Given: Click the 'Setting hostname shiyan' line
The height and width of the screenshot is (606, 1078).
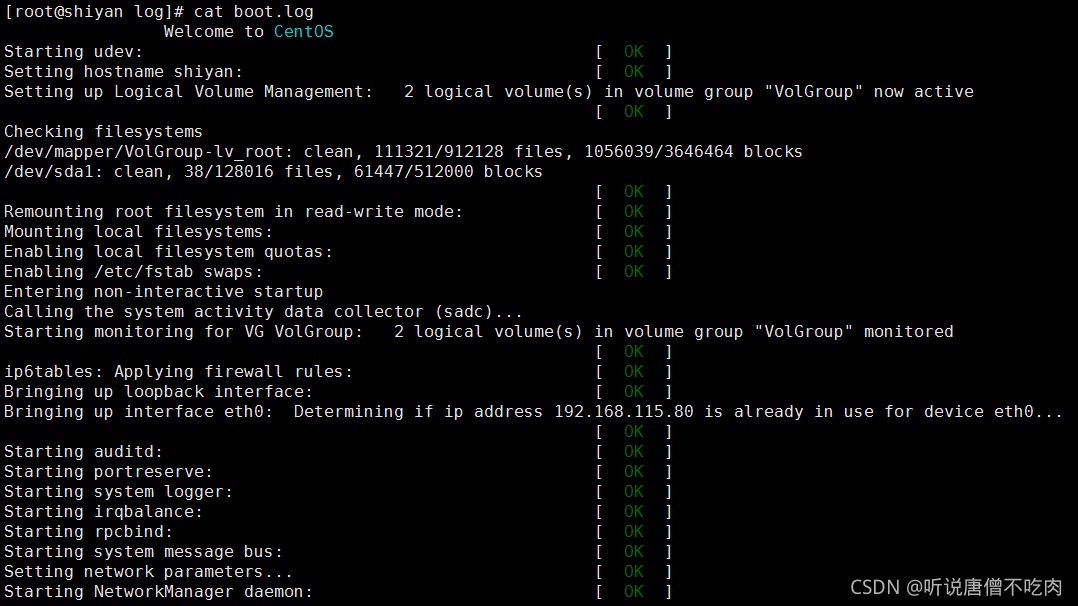Looking at the screenshot, I should pyautogui.click(x=123, y=72).
